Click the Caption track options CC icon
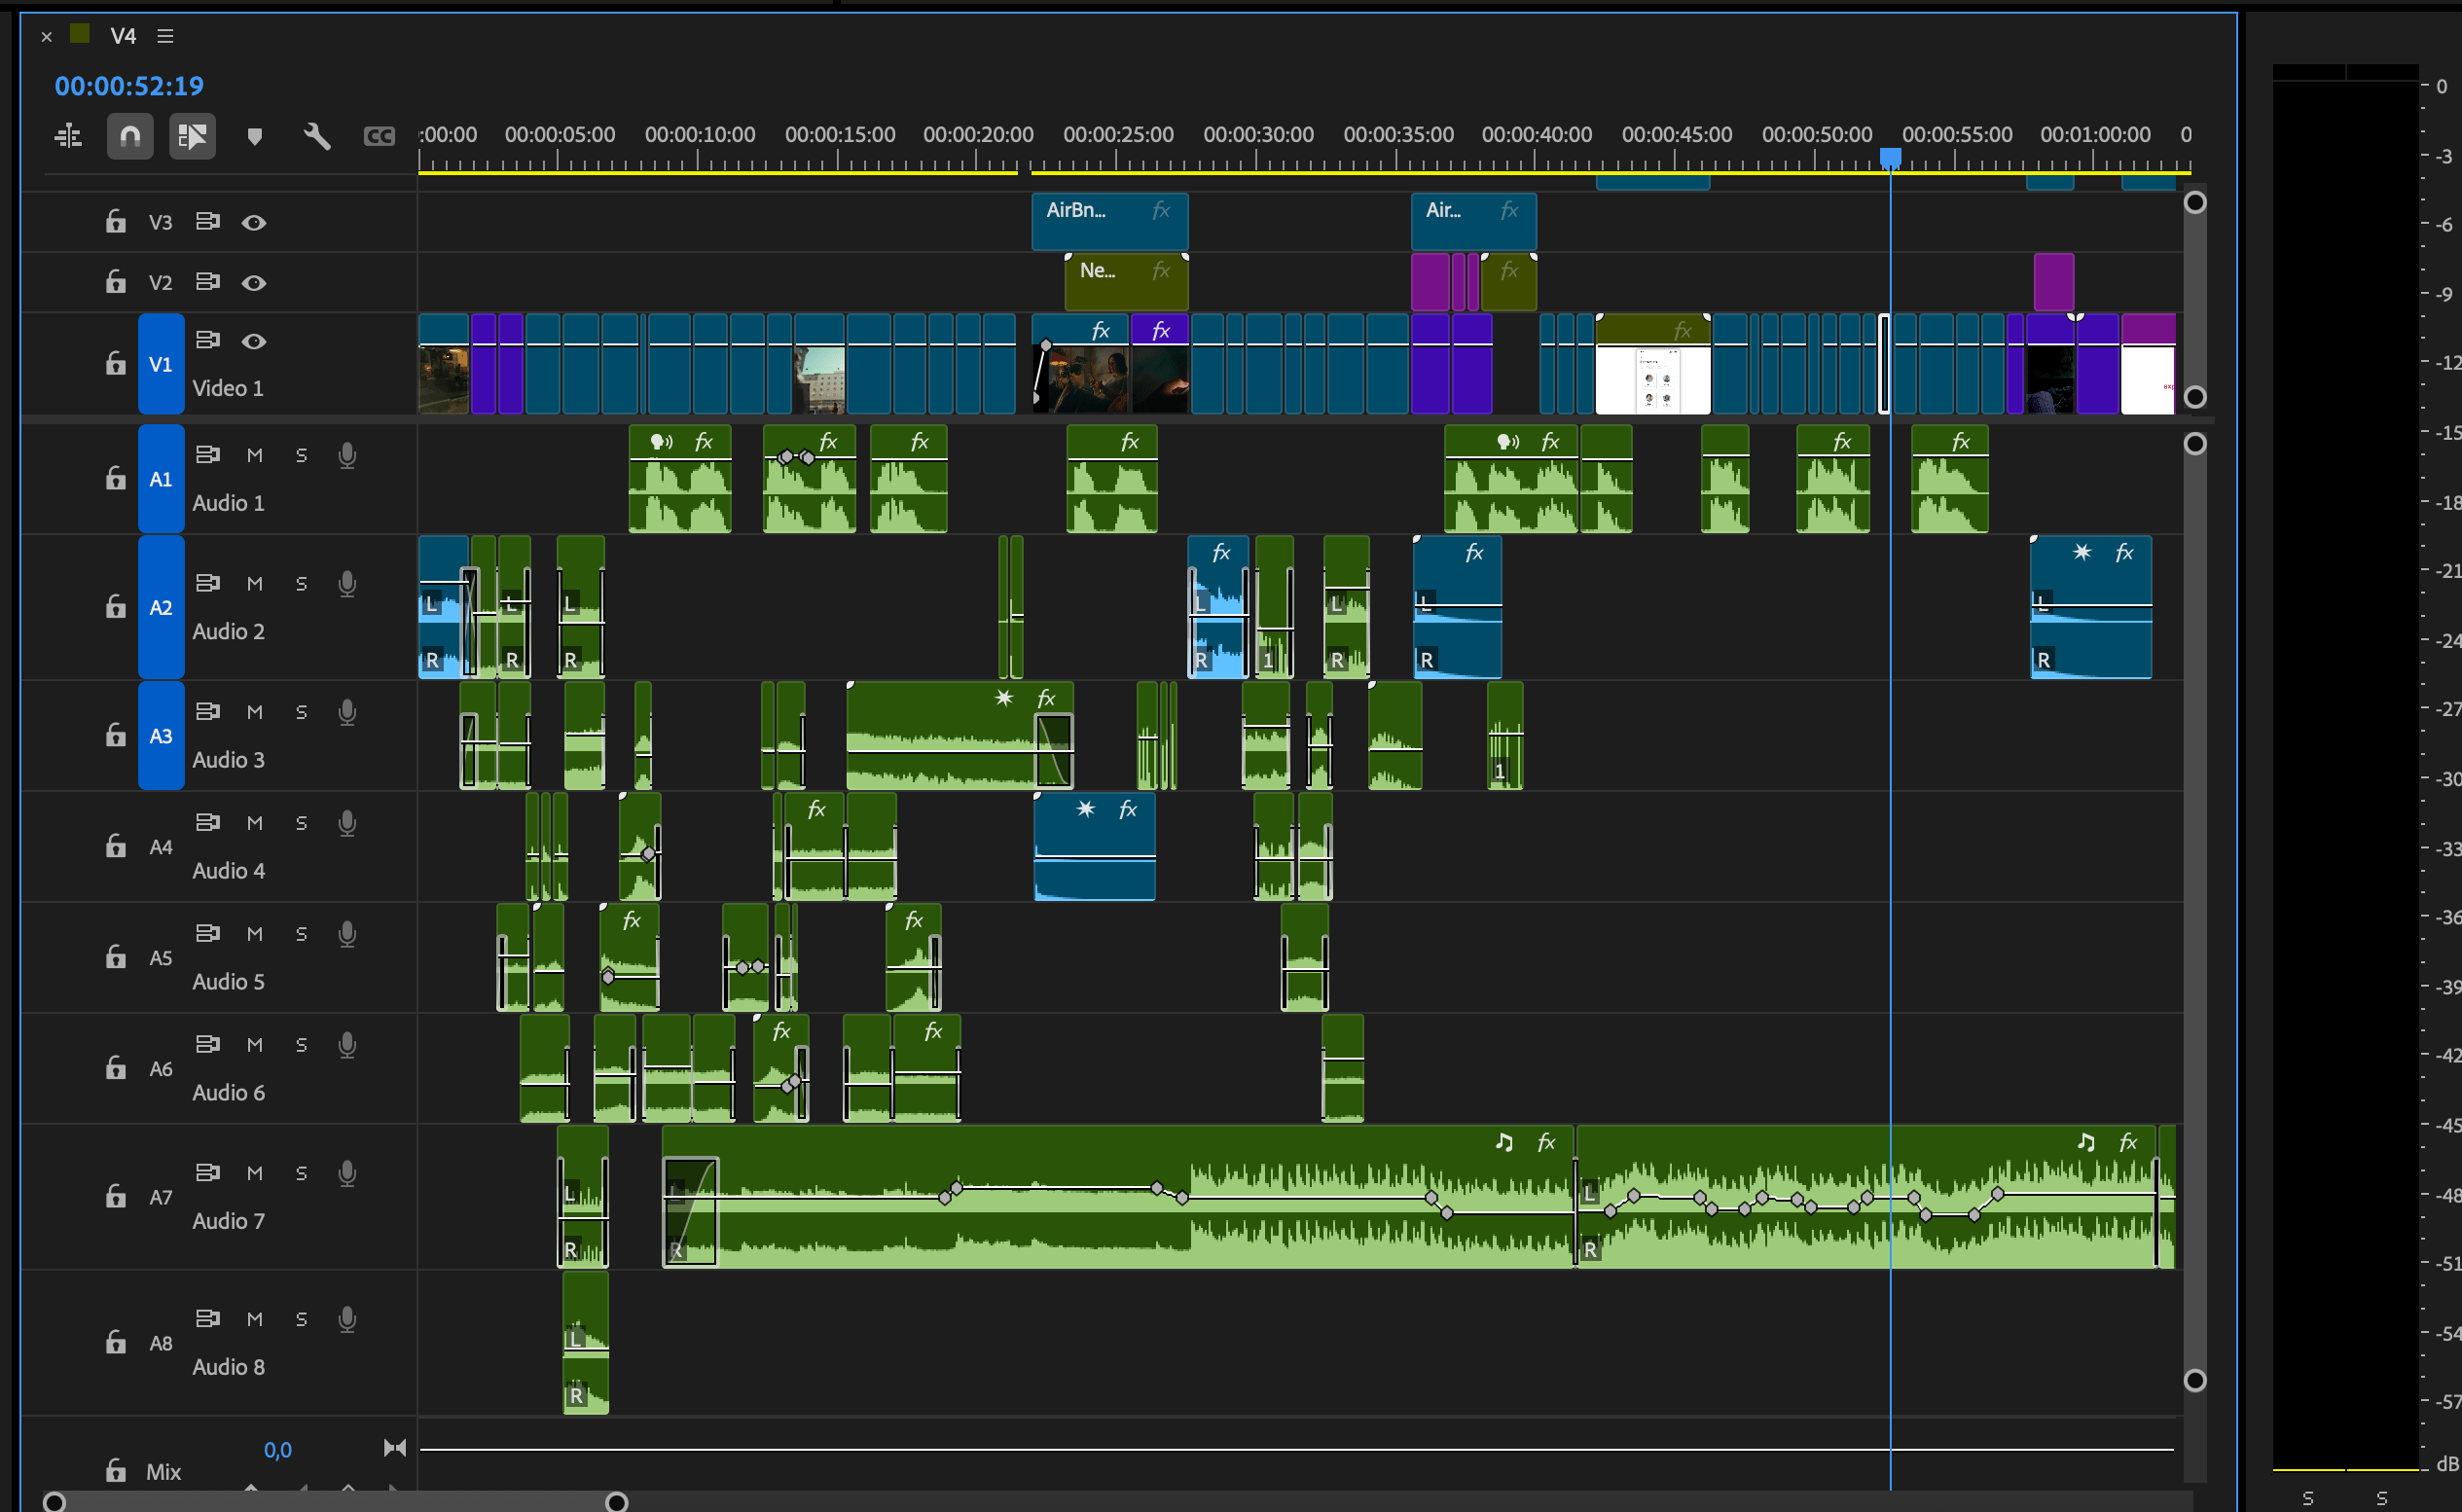Image resolution: width=2462 pixels, height=1512 pixels. point(379,136)
